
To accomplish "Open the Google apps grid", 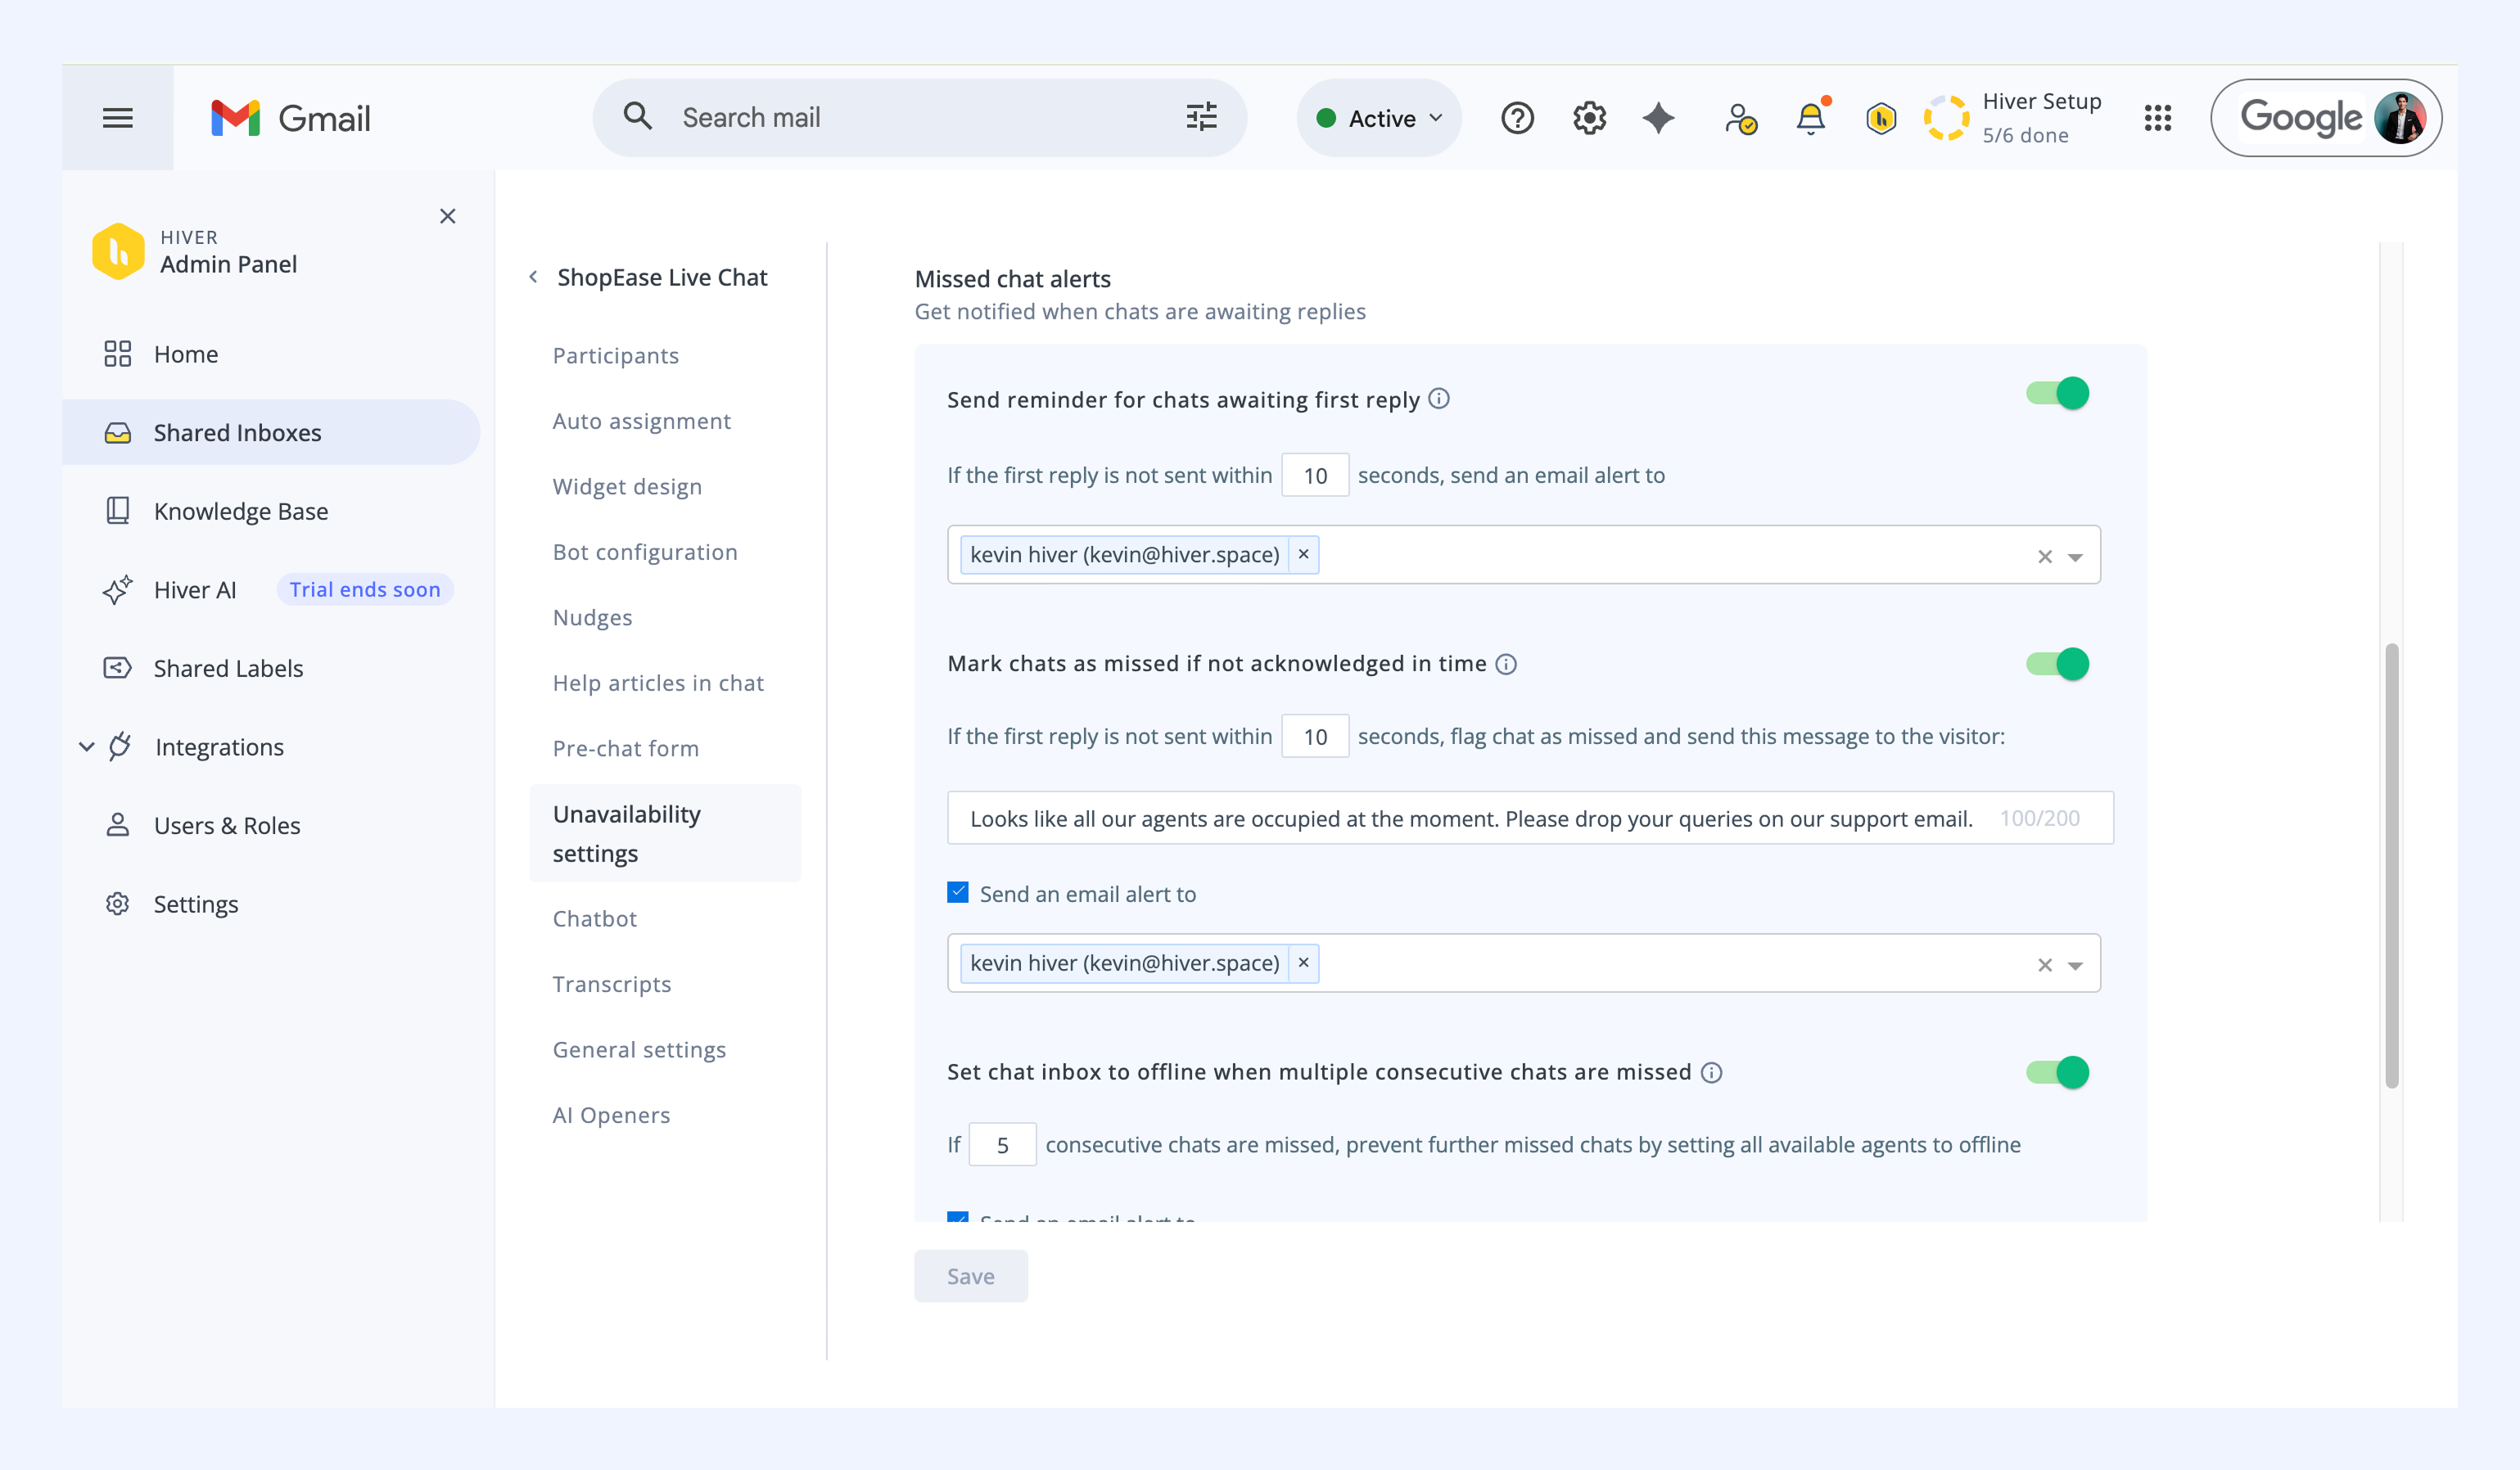I will (2157, 118).
